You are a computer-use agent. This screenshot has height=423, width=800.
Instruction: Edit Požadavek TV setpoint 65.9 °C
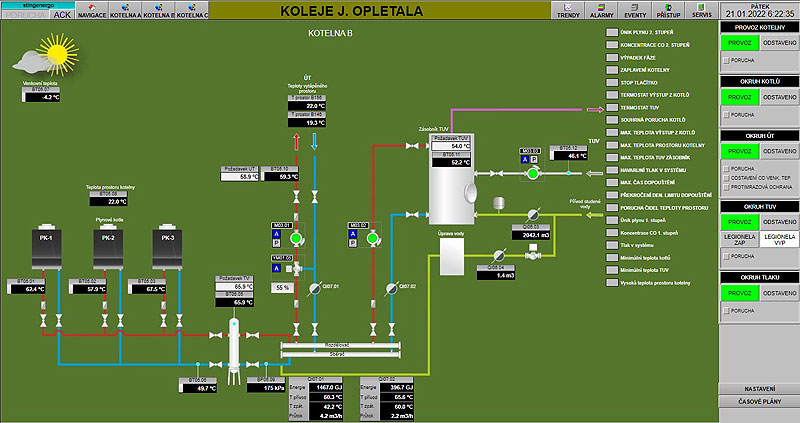point(234,287)
